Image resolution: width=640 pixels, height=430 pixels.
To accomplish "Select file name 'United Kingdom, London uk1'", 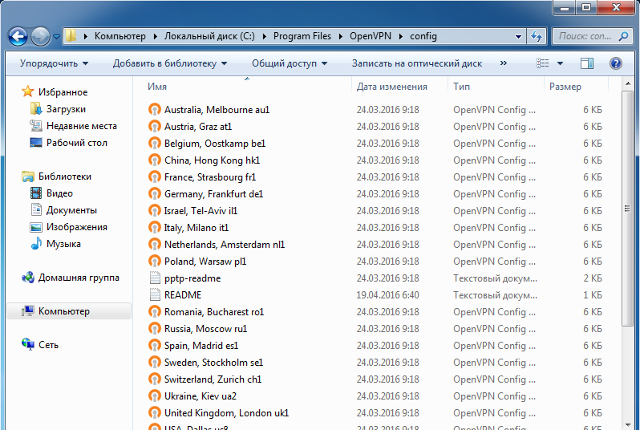I will click(x=226, y=413).
